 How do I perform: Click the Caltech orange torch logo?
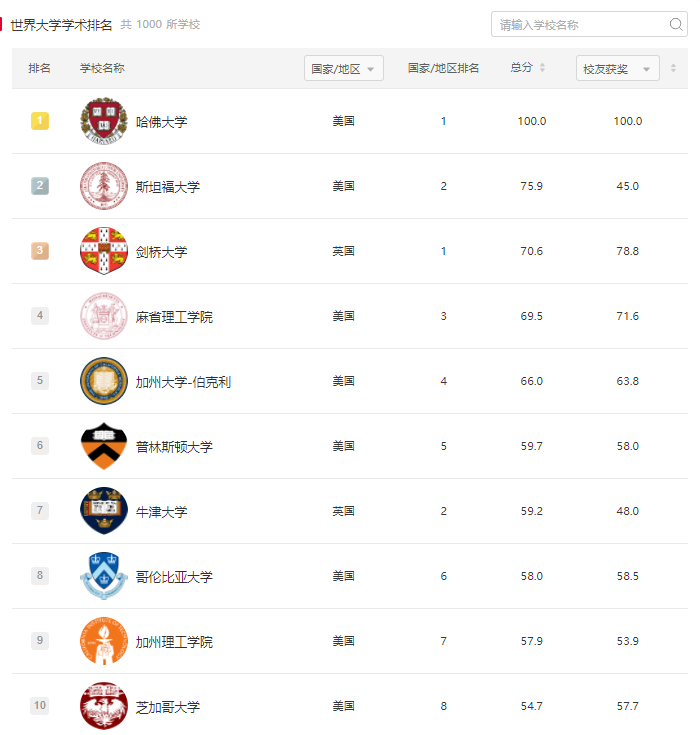pyautogui.click(x=104, y=641)
